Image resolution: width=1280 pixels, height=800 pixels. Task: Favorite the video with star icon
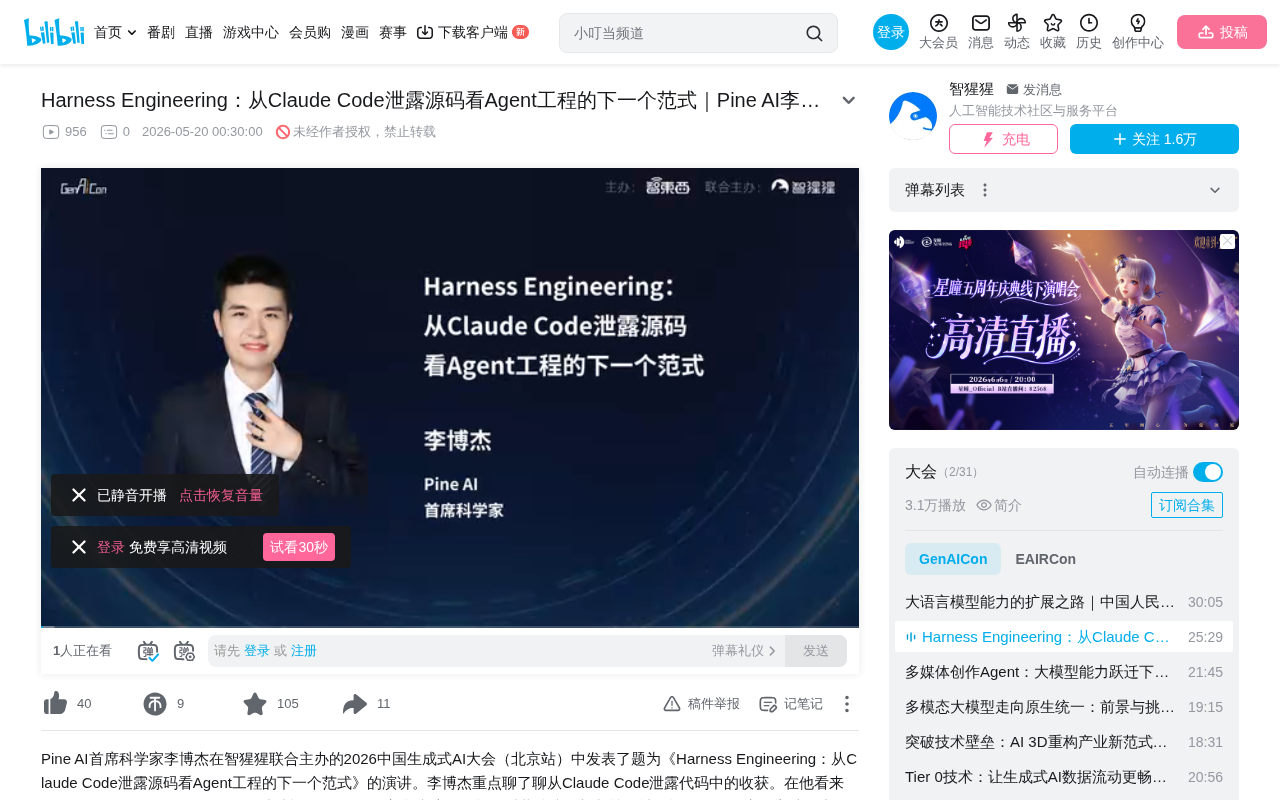tap(255, 704)
